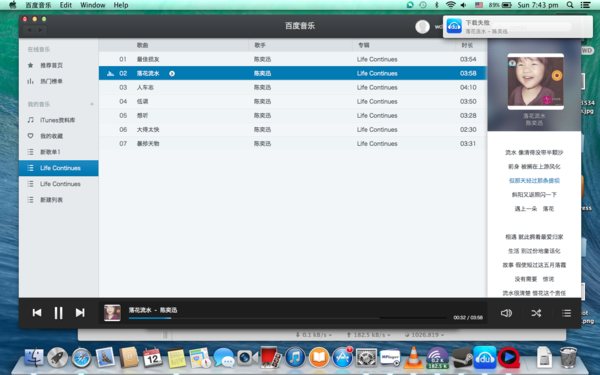This screenshot has width=600, height=375.
Task: Click the 02:30 duration cell
Action: (x=468, y=130)
